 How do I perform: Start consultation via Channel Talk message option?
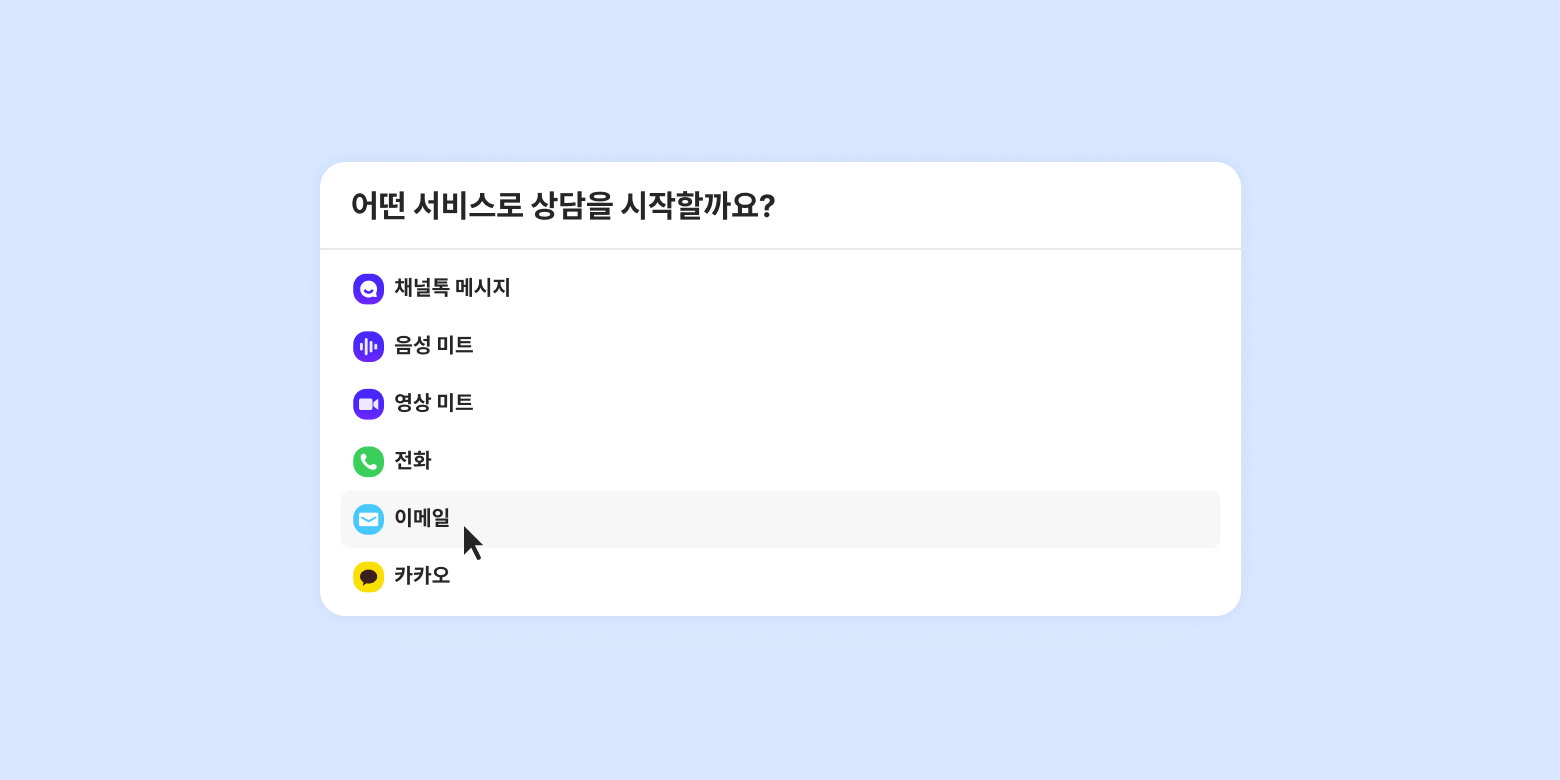[780, 289]
